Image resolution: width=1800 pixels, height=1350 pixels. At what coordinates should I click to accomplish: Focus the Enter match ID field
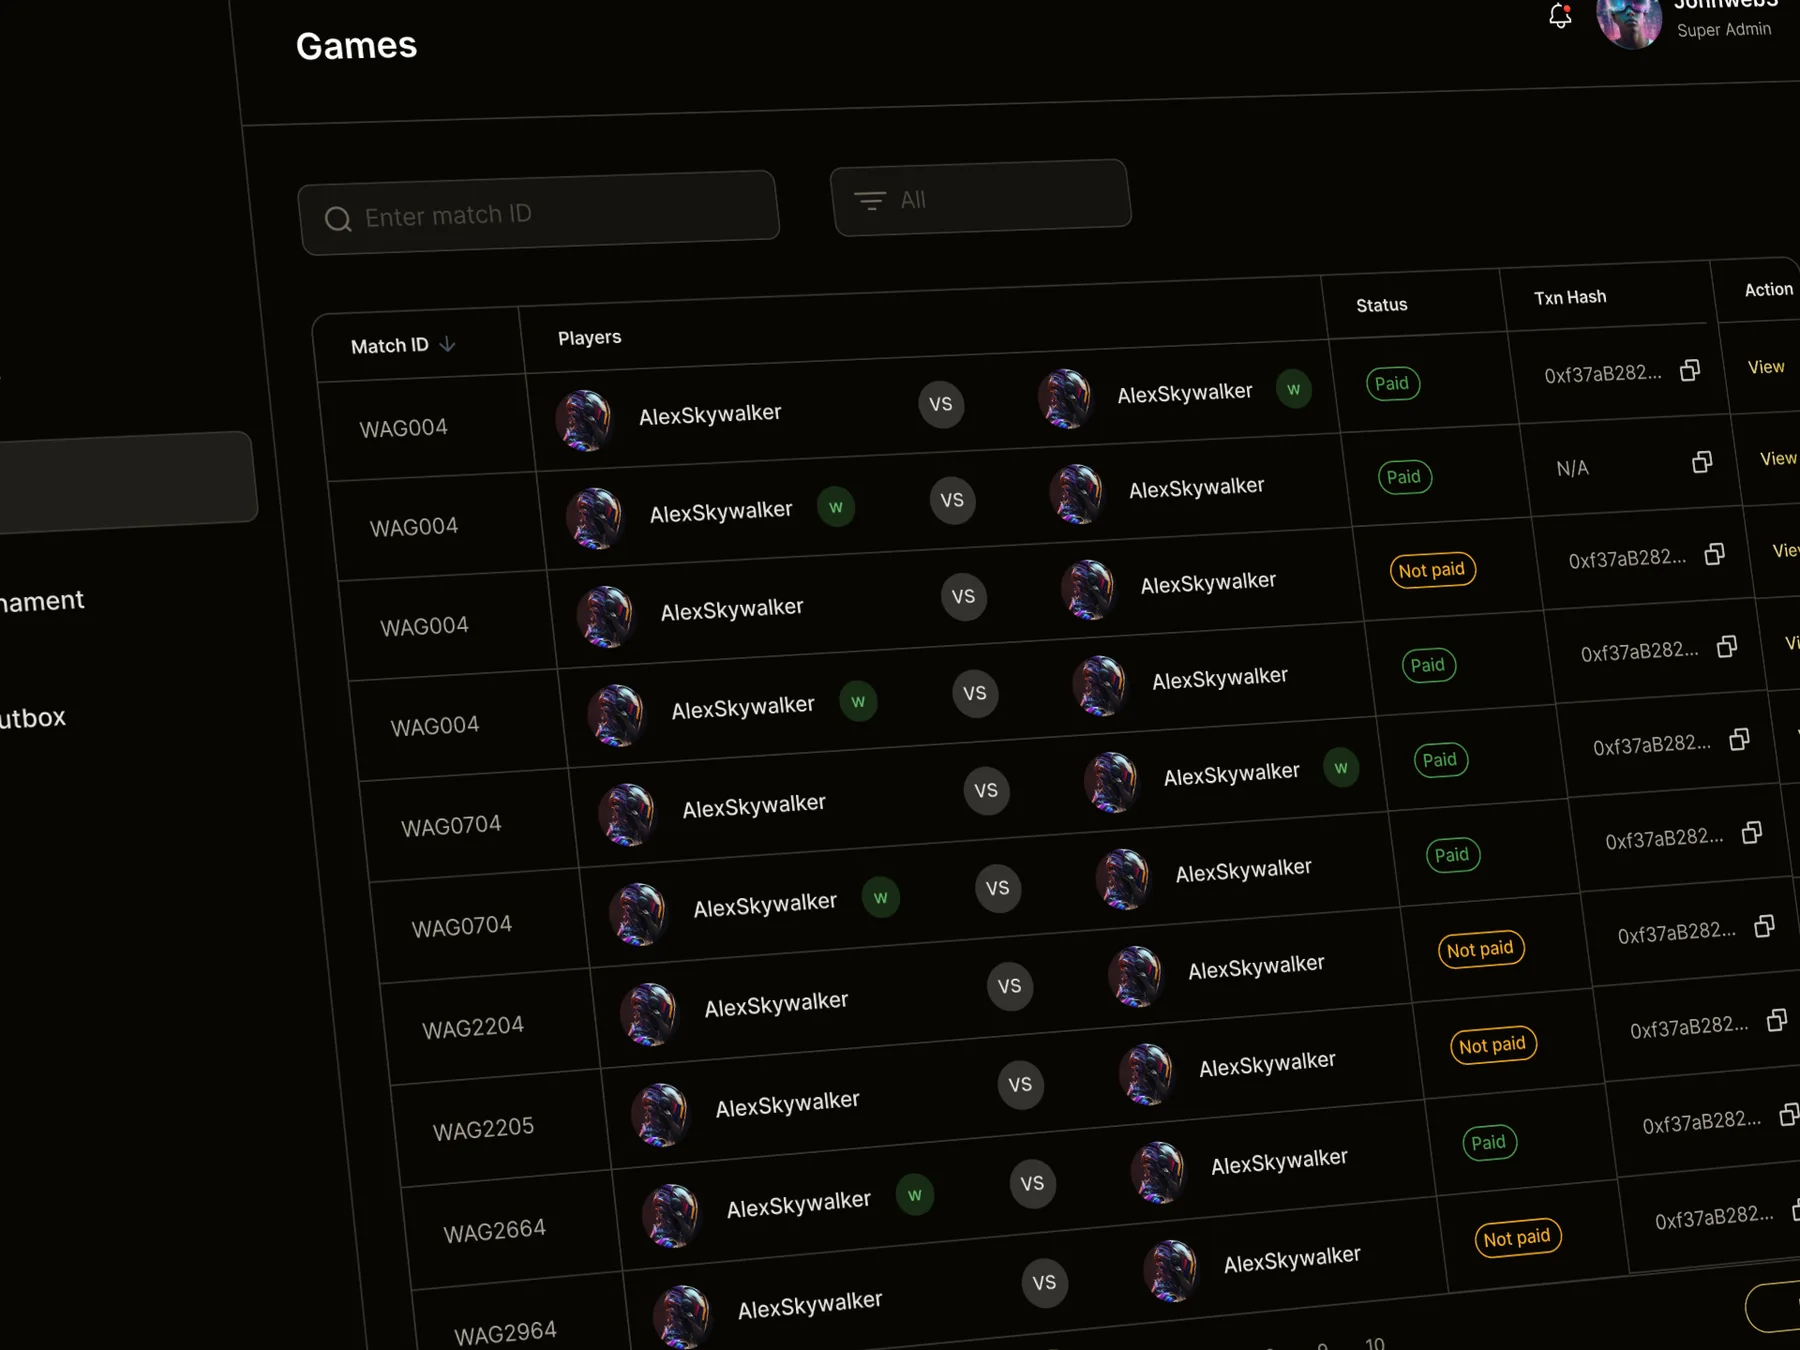[538, 212]
